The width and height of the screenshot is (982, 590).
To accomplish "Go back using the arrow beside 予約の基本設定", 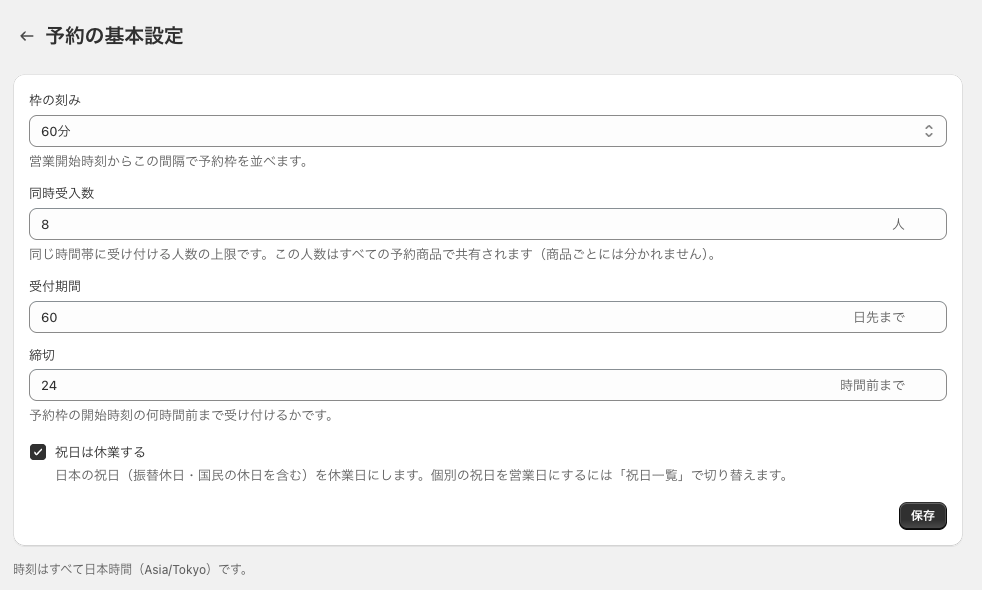I will point(26,36).
